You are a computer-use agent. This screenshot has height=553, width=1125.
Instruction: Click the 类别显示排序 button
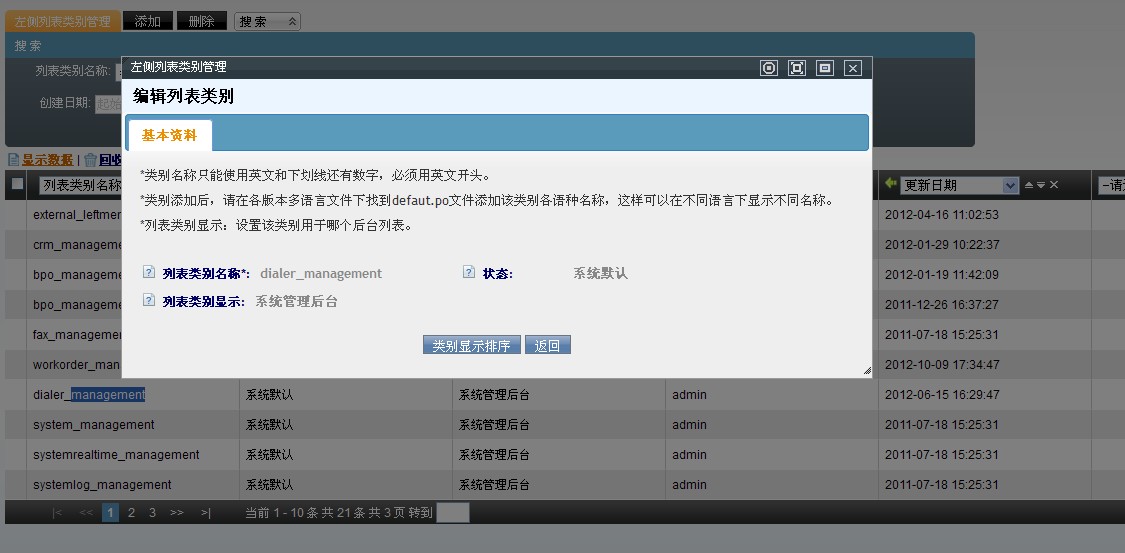pyautogui.click(x=471, y=346)
